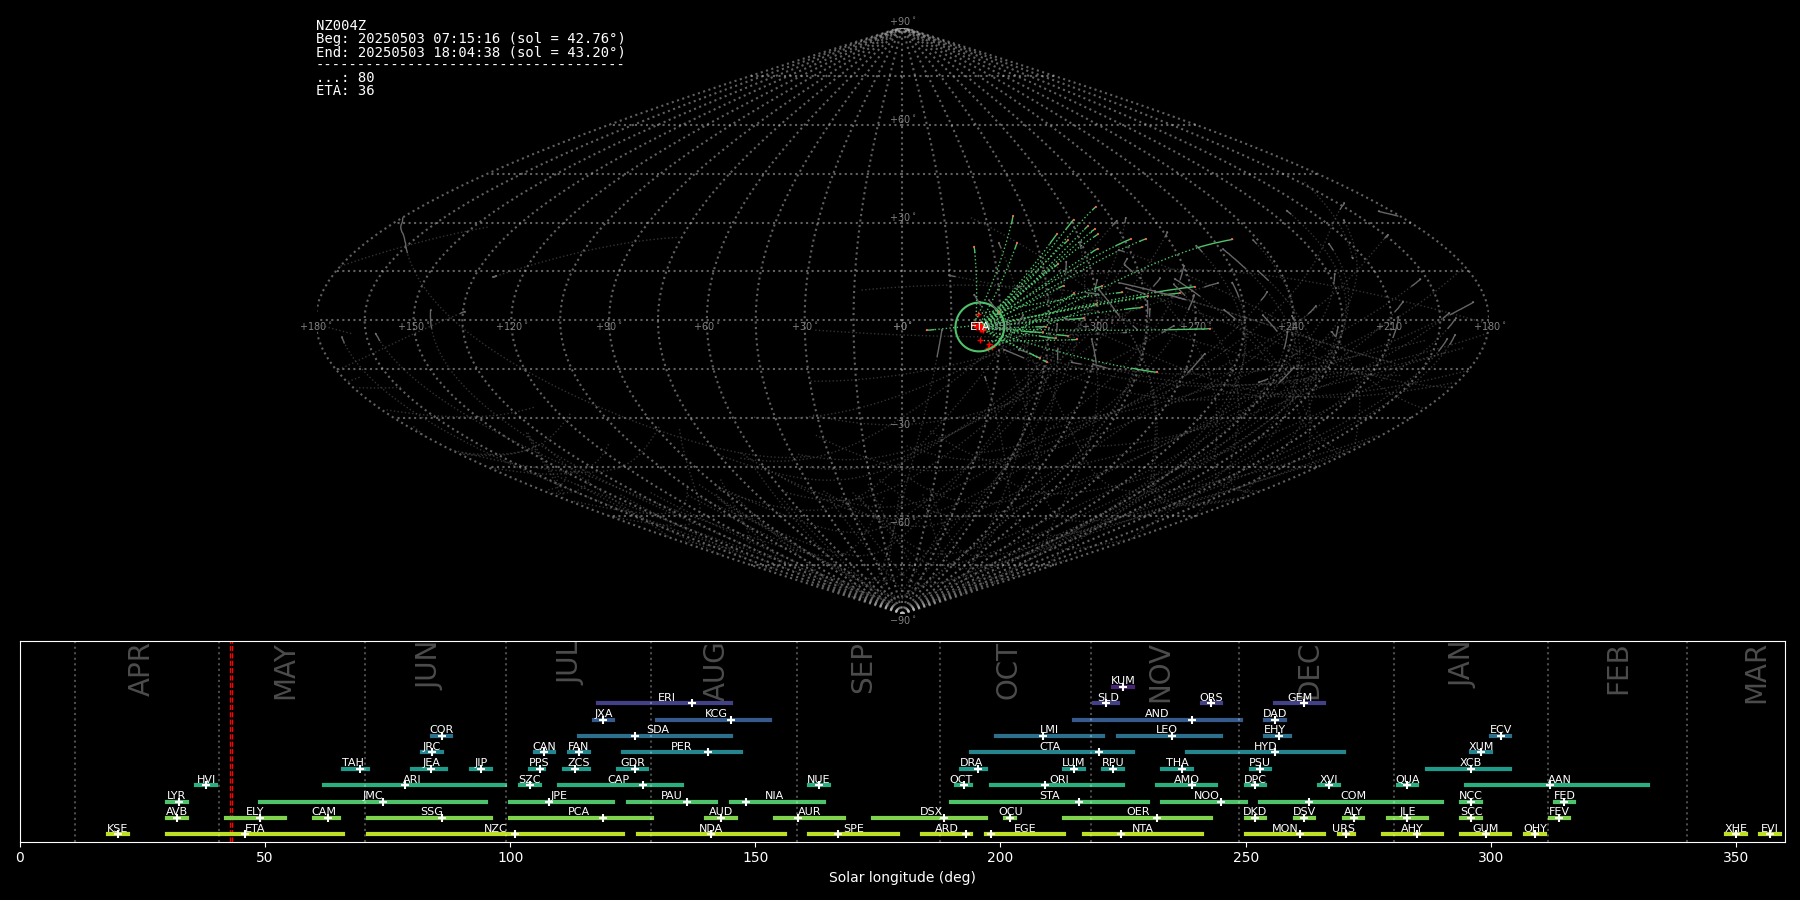Click the KUM shower label
The image size is (1800, 900).
[1123, 681]
